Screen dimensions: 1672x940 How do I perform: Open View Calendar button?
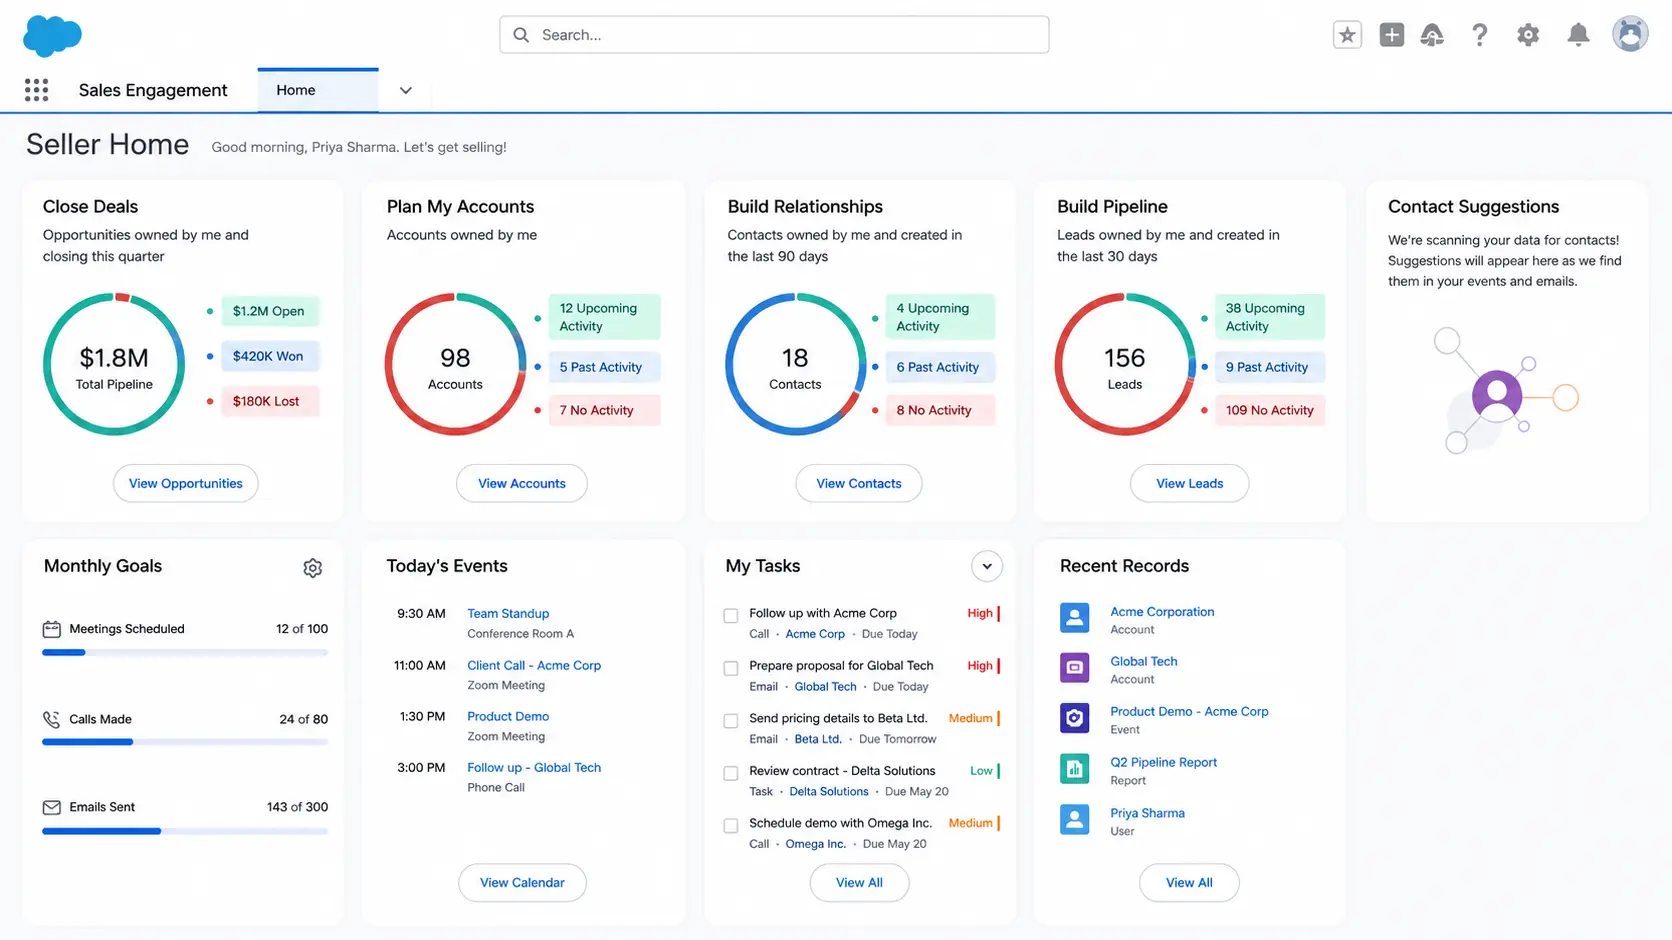[x=522, y=882]
